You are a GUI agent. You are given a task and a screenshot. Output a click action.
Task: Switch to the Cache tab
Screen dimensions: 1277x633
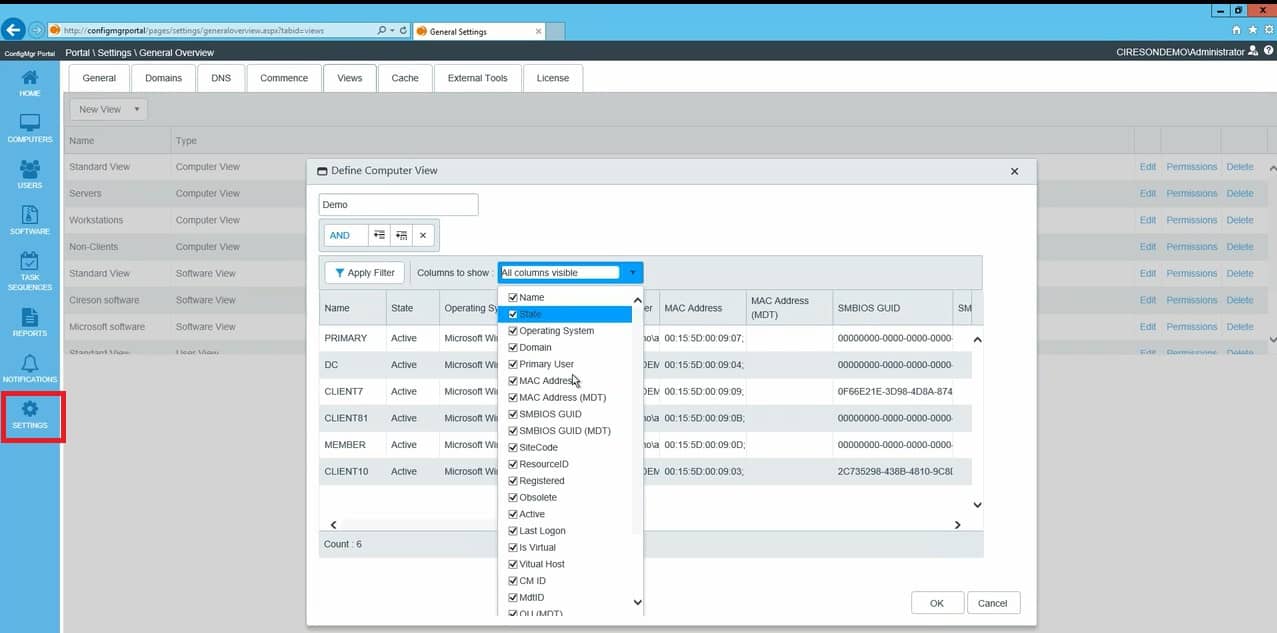coord(405,78)
